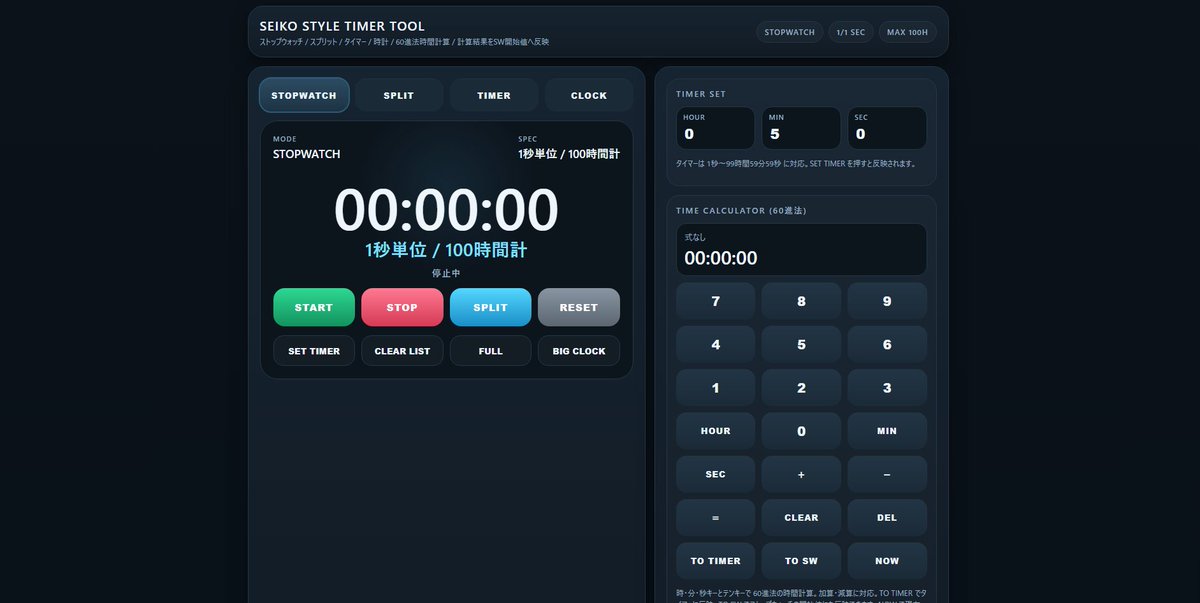Screen dimensions: 1200x603
Task: Insert current time with NOW button
Action: click(x=887, y=561)
